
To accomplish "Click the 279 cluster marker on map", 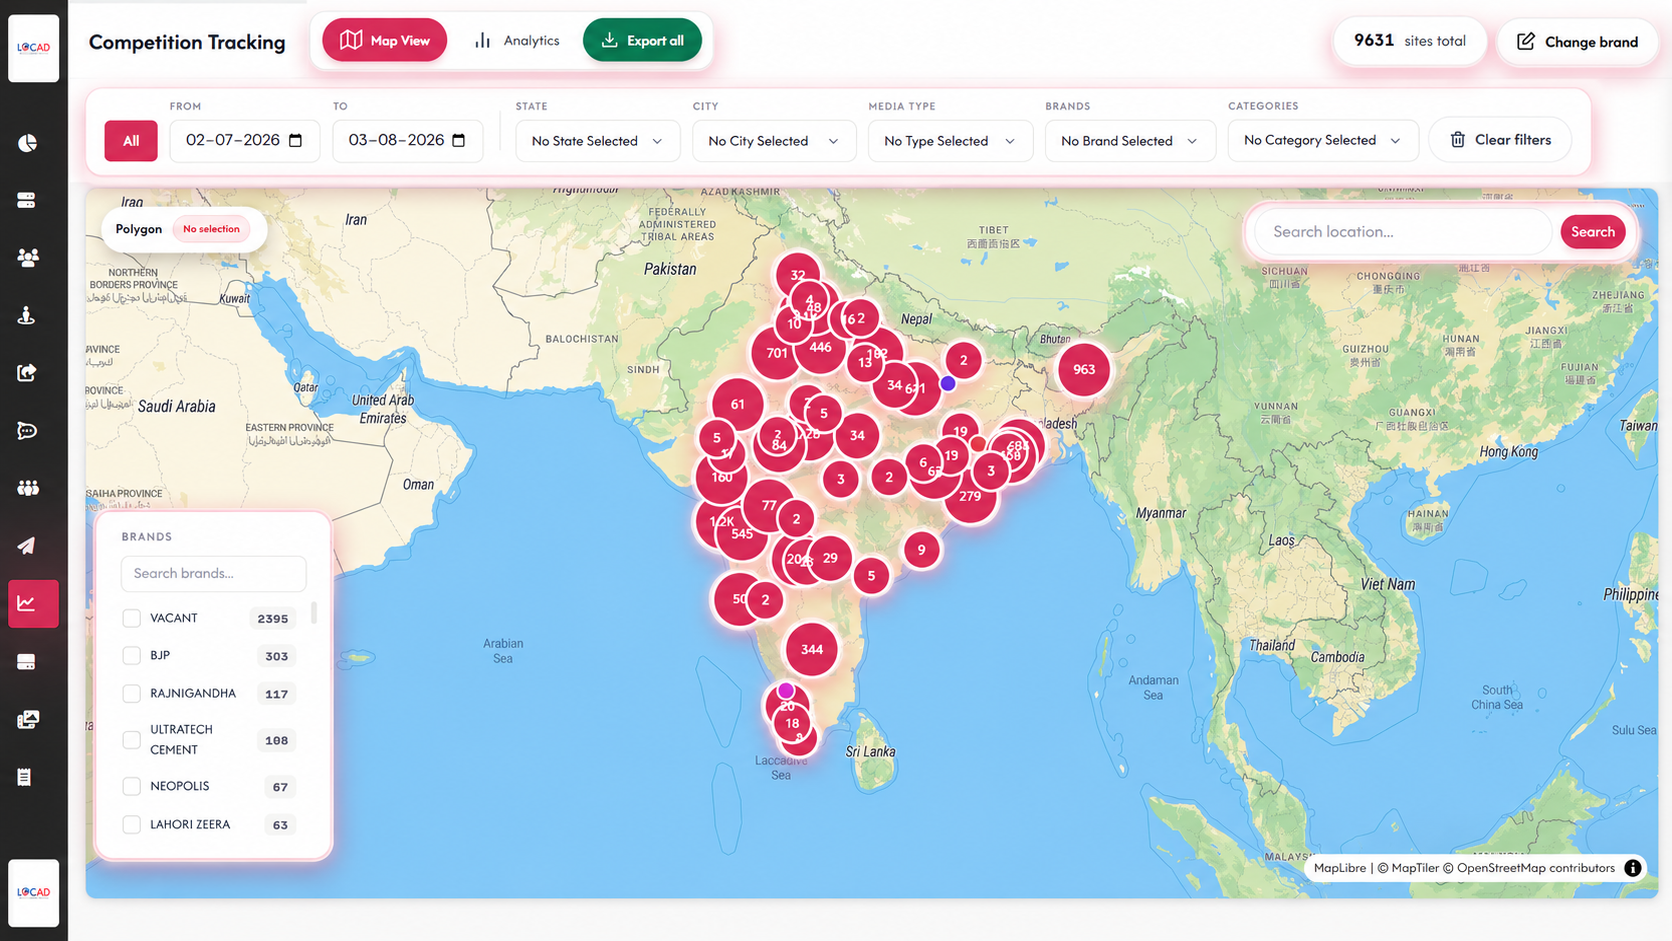I will pos(970,497).
